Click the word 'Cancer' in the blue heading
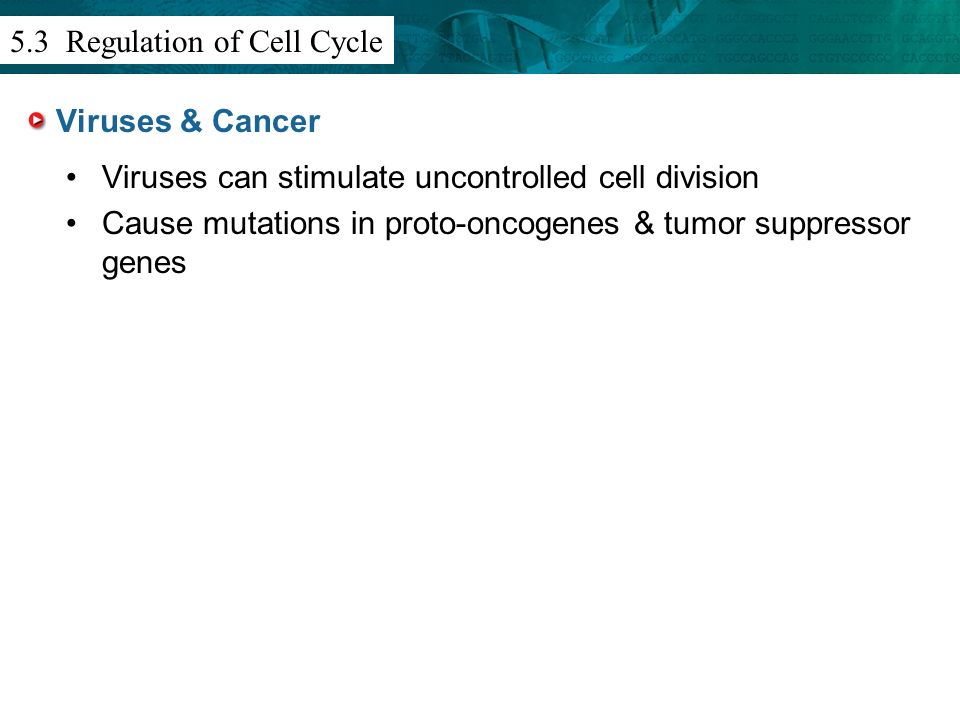960x720 pixels. [x=266, y=121]
